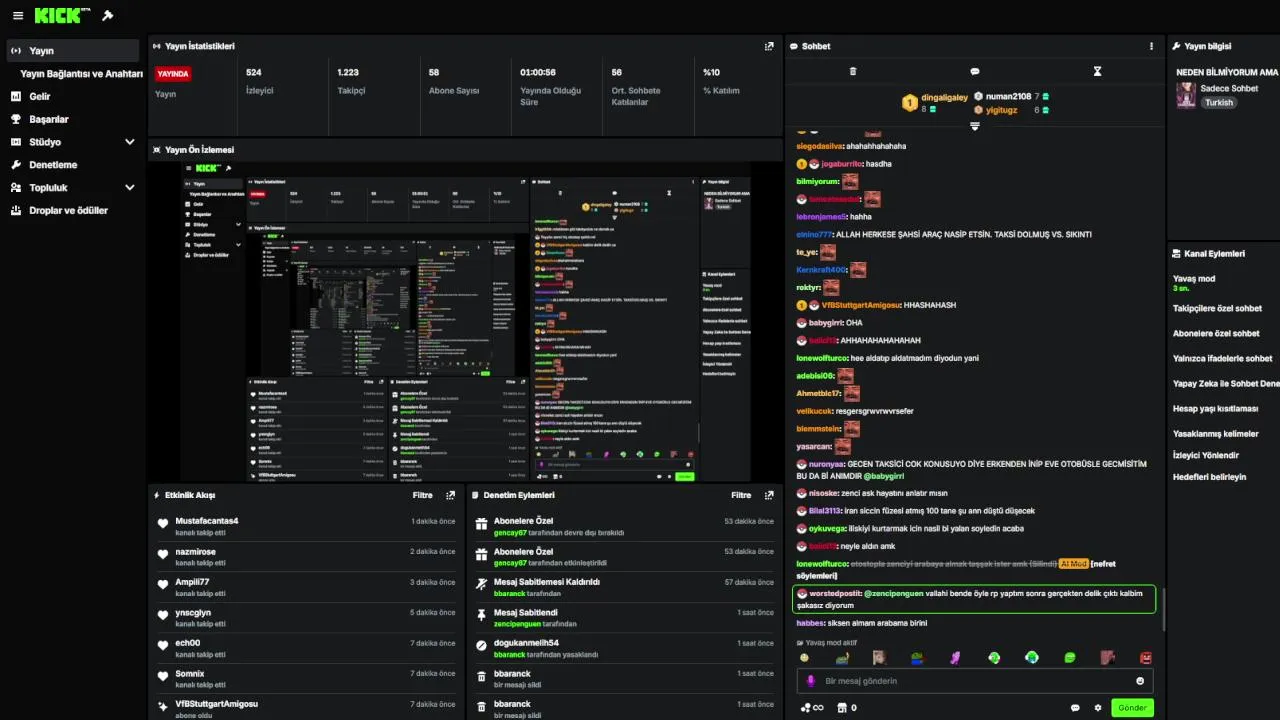Open the hamburger menu at top left
This screenshot has width=1280, height=720.
17,16
